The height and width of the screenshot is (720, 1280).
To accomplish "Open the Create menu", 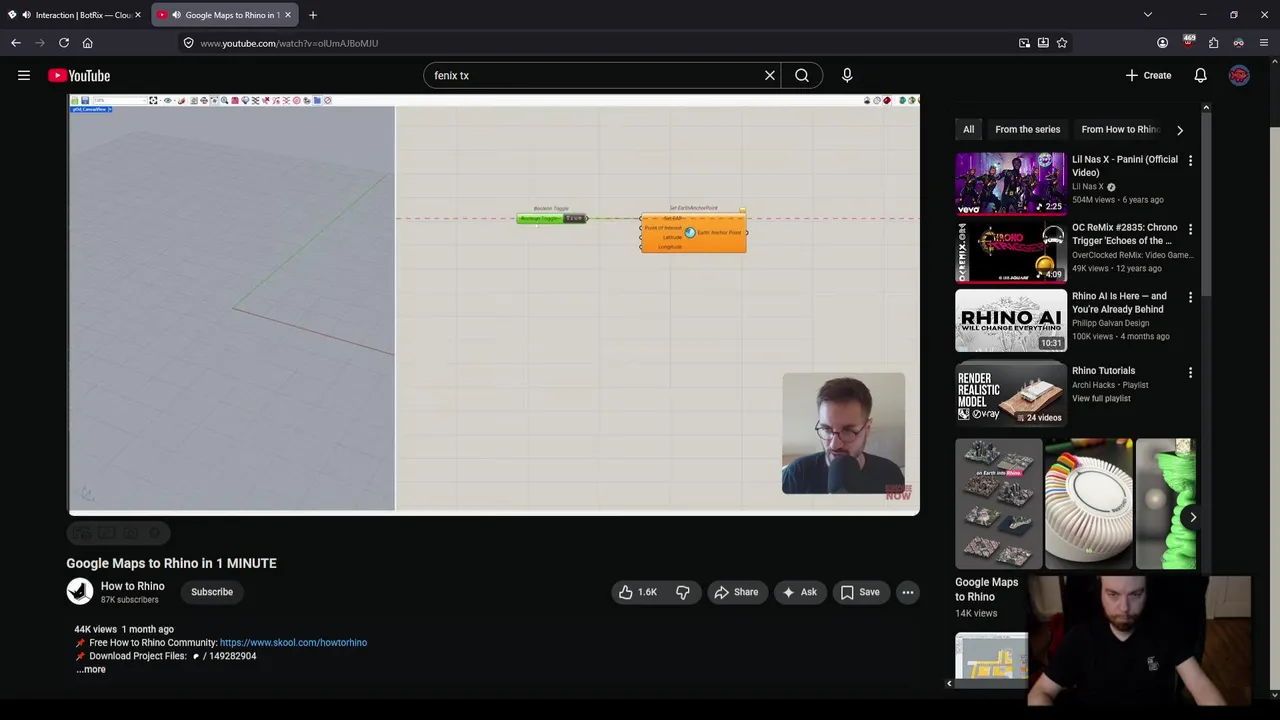I will (1148, 75).
